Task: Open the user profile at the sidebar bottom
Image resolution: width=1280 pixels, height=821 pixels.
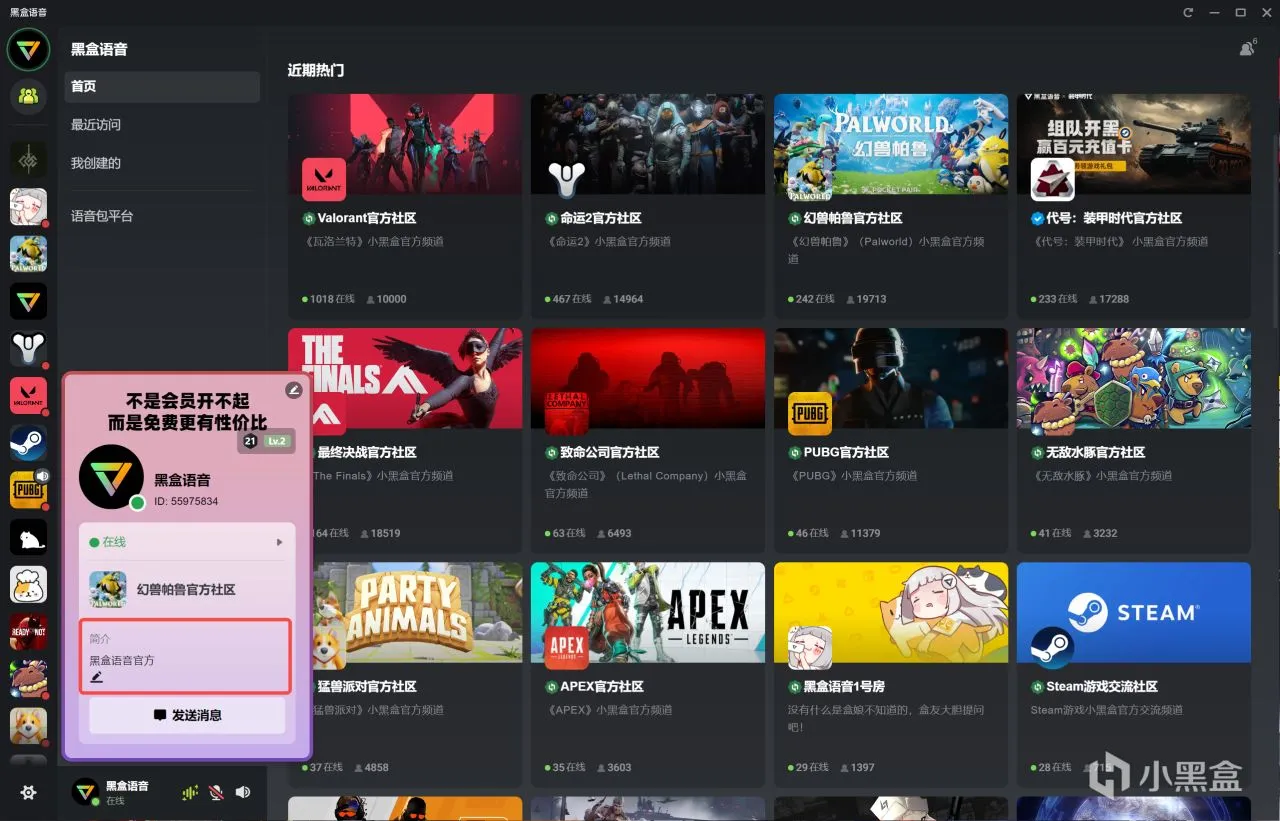Action: coord(112,793)
